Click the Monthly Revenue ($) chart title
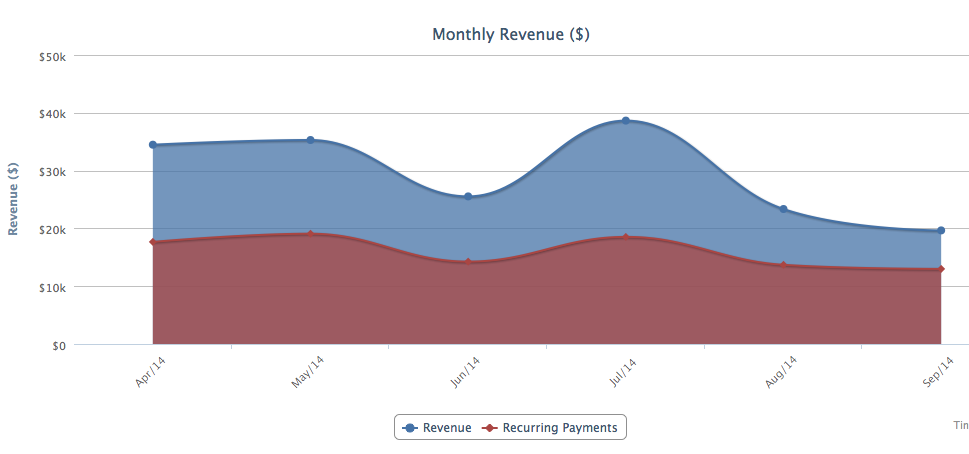 click(x=510, y=34)
